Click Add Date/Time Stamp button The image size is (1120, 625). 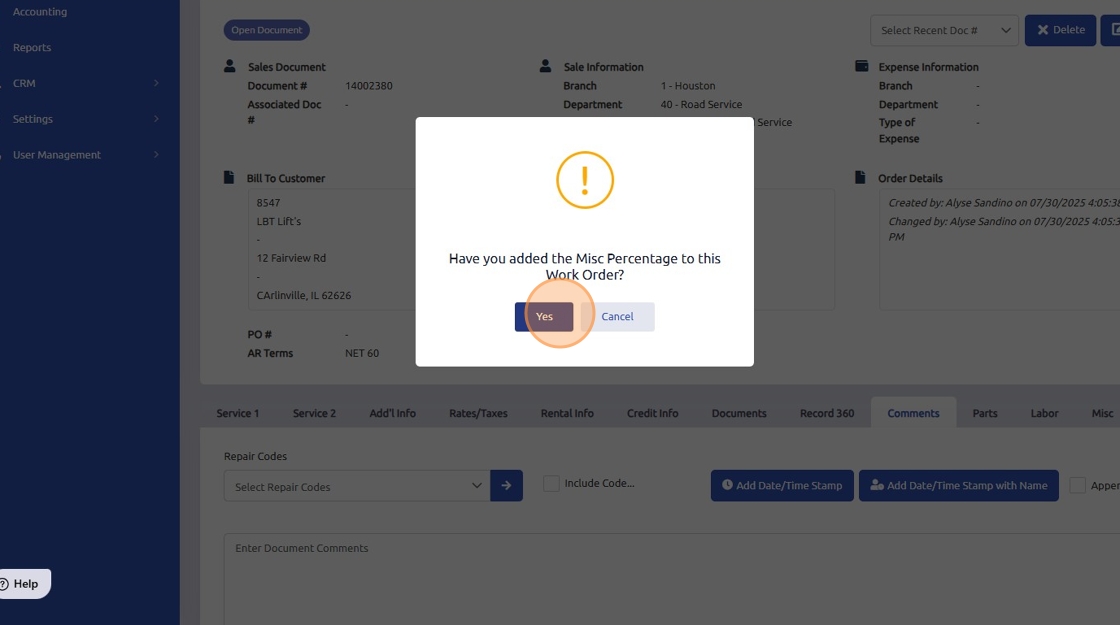(781, 486)
